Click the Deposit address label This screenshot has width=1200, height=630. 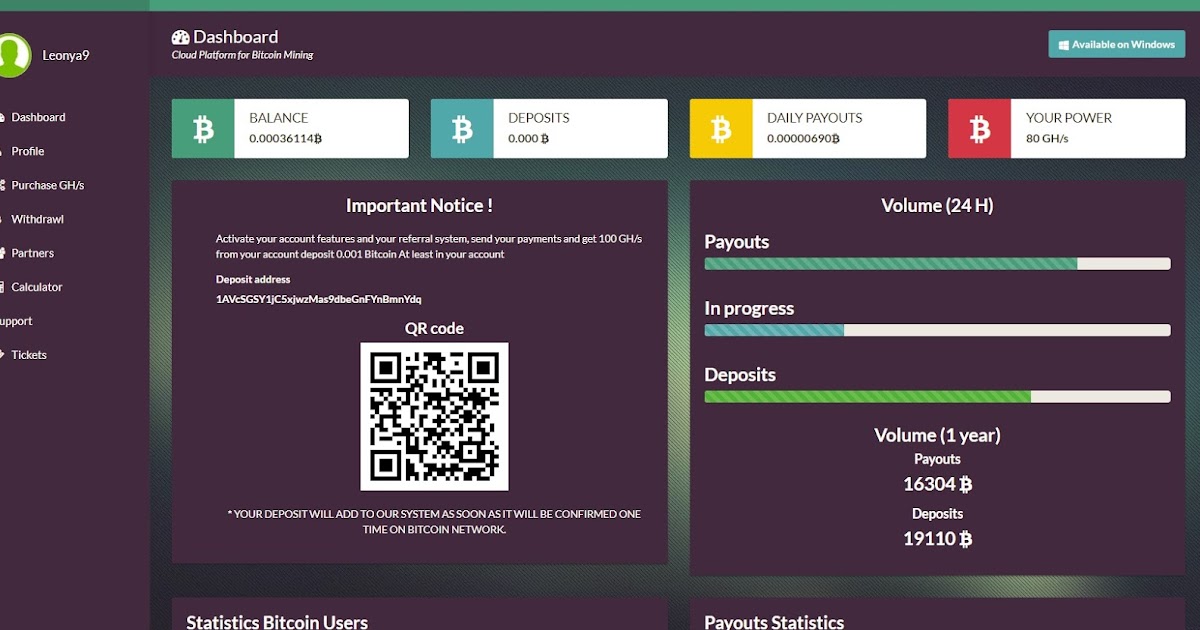click(253, 280)
